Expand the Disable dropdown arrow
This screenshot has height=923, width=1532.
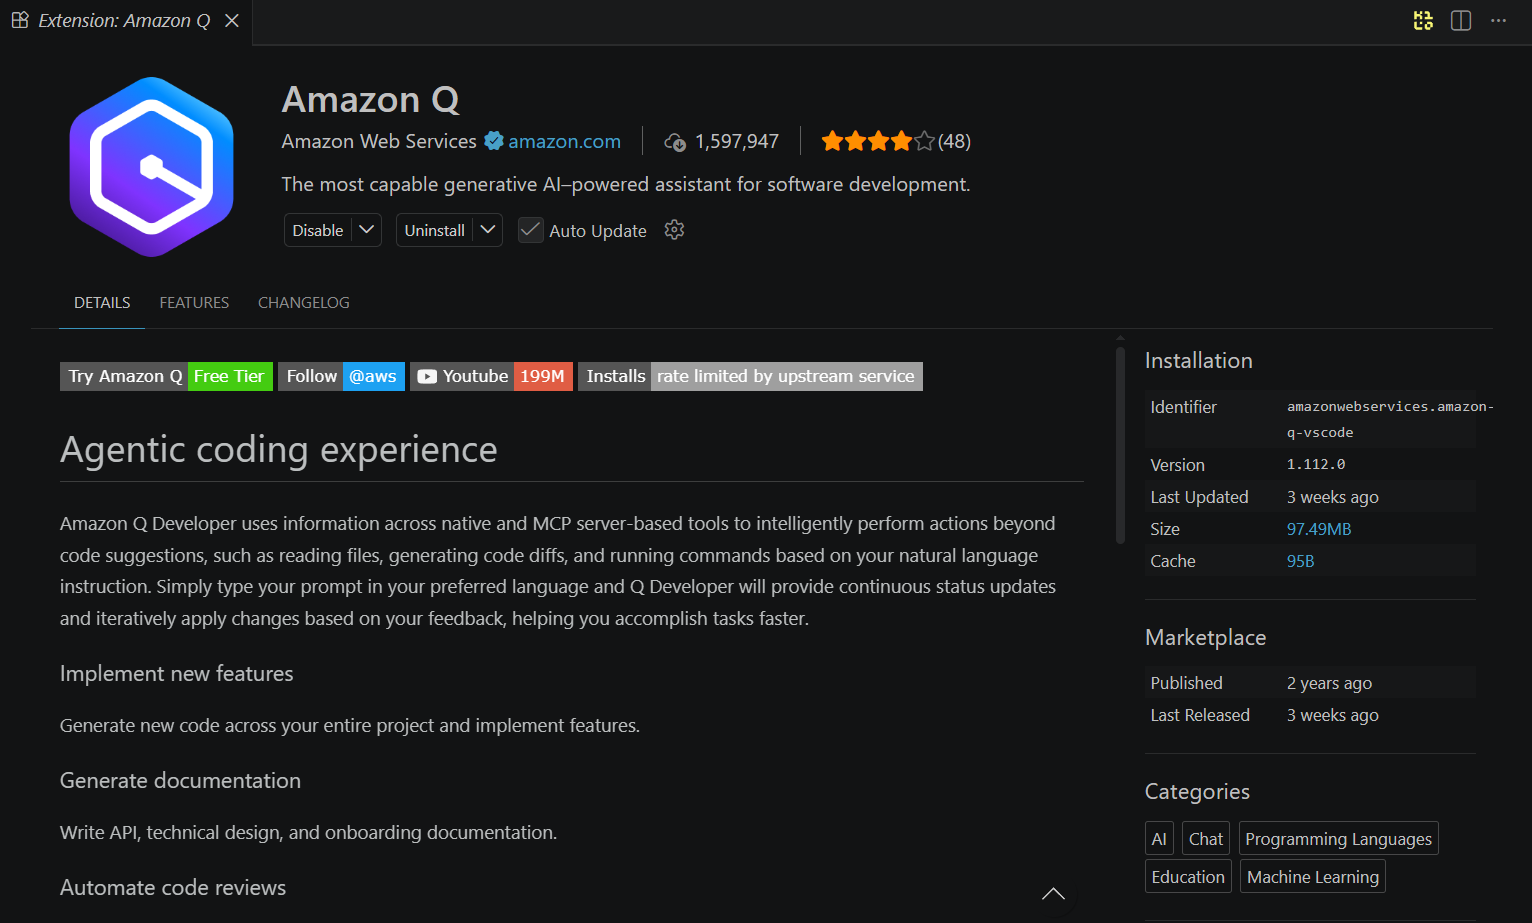click(367, 230)
